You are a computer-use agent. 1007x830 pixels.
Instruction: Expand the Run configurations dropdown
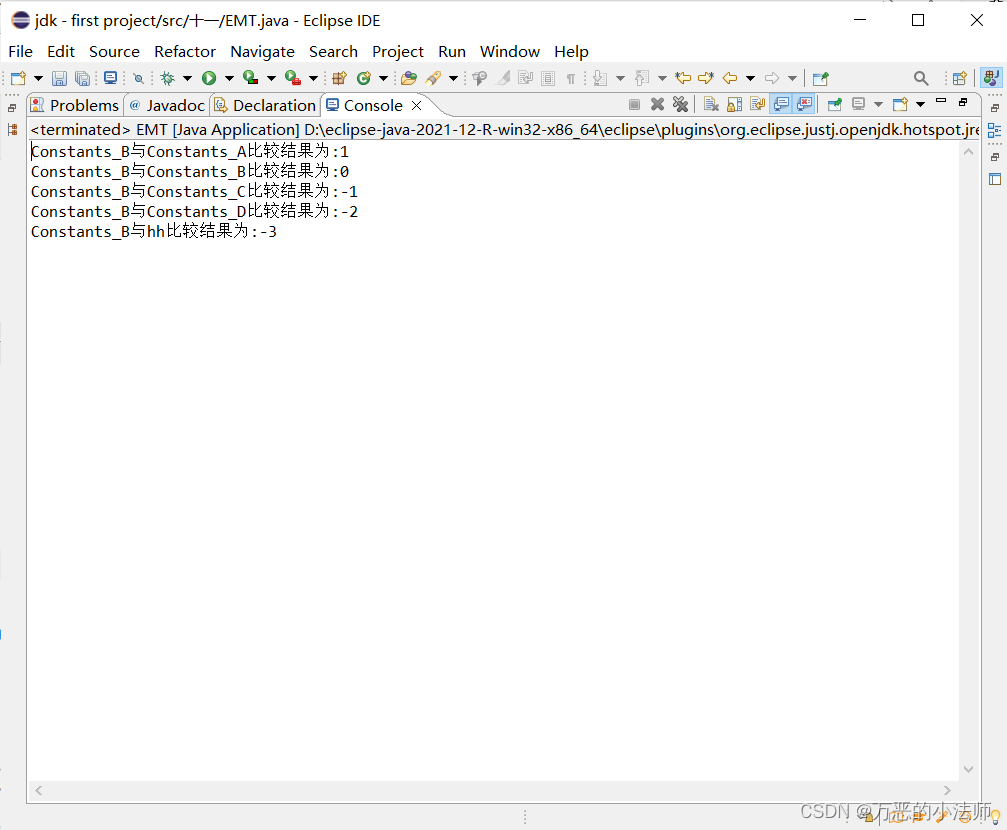229,78
